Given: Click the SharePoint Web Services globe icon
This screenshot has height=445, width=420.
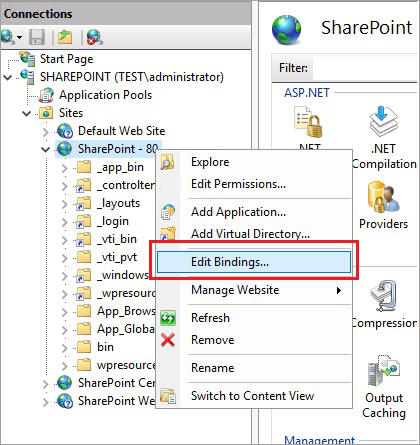Looking at the screenshot, I should tap(65, 401).
